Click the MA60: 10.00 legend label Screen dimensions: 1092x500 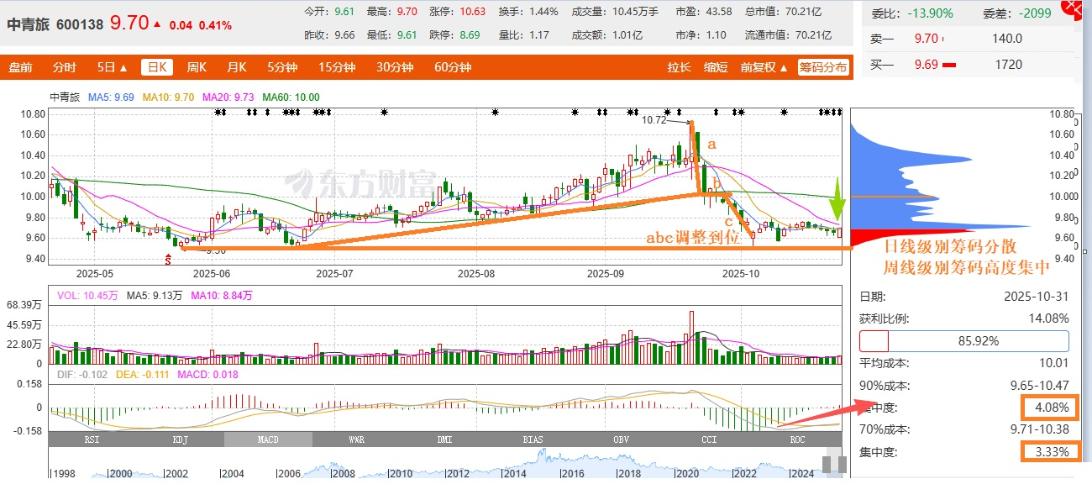(290, 97)
